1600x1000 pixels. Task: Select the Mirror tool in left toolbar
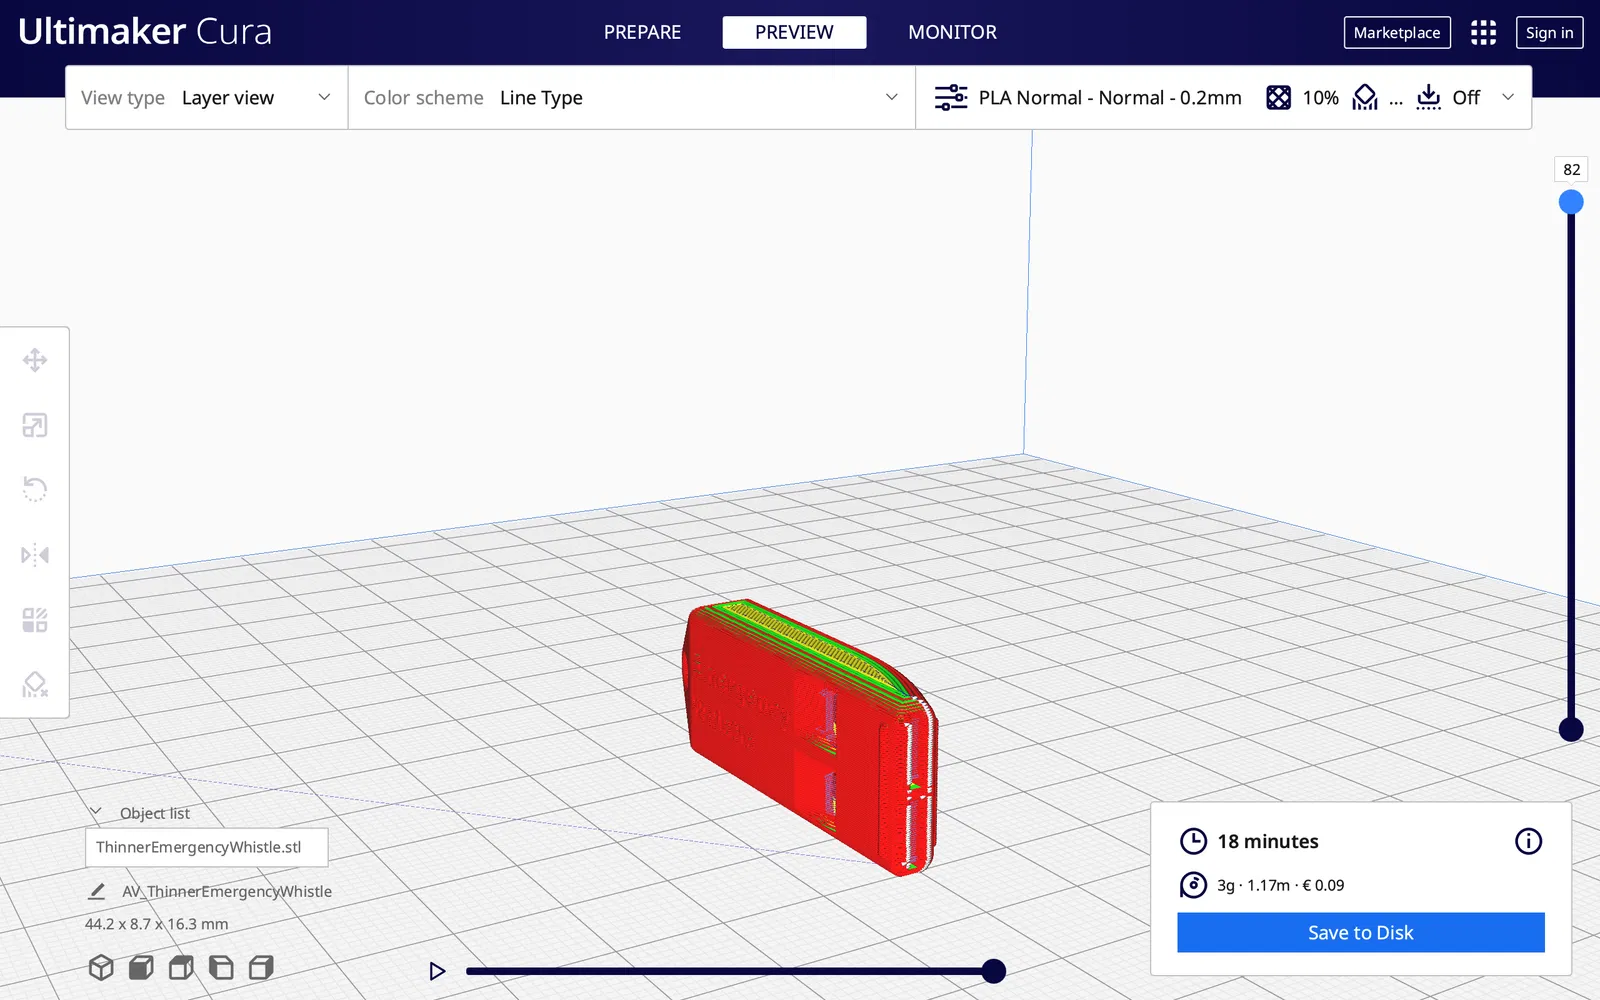click(x=35, y=555)
